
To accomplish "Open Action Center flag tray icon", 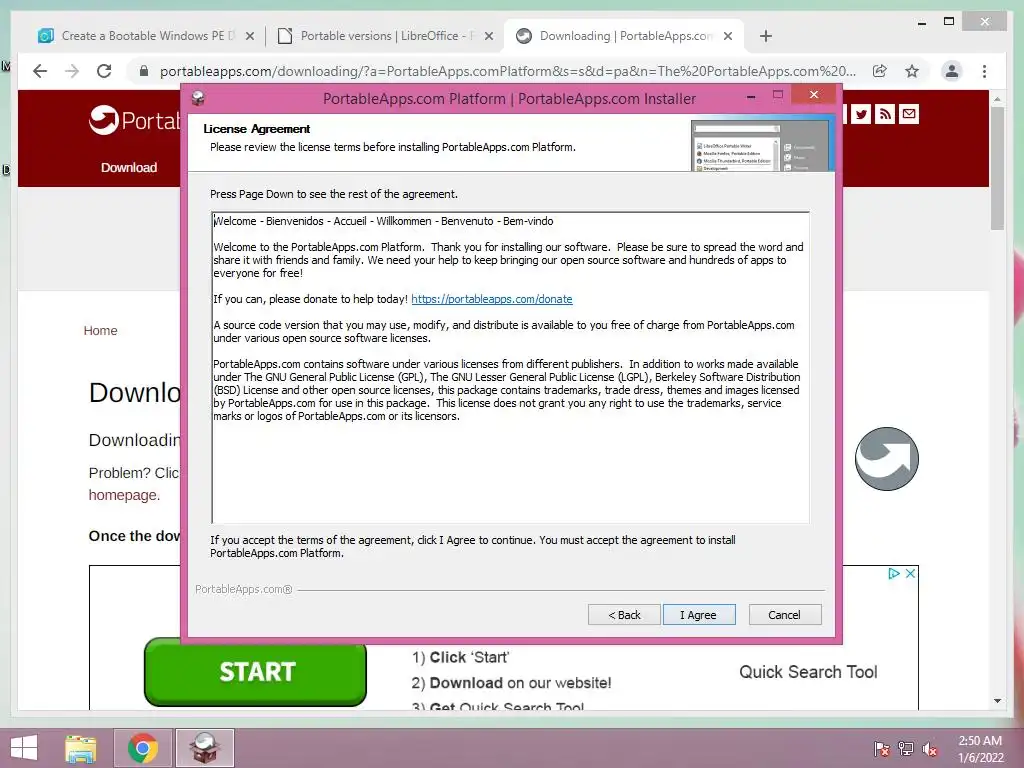I will coord(882,749).
